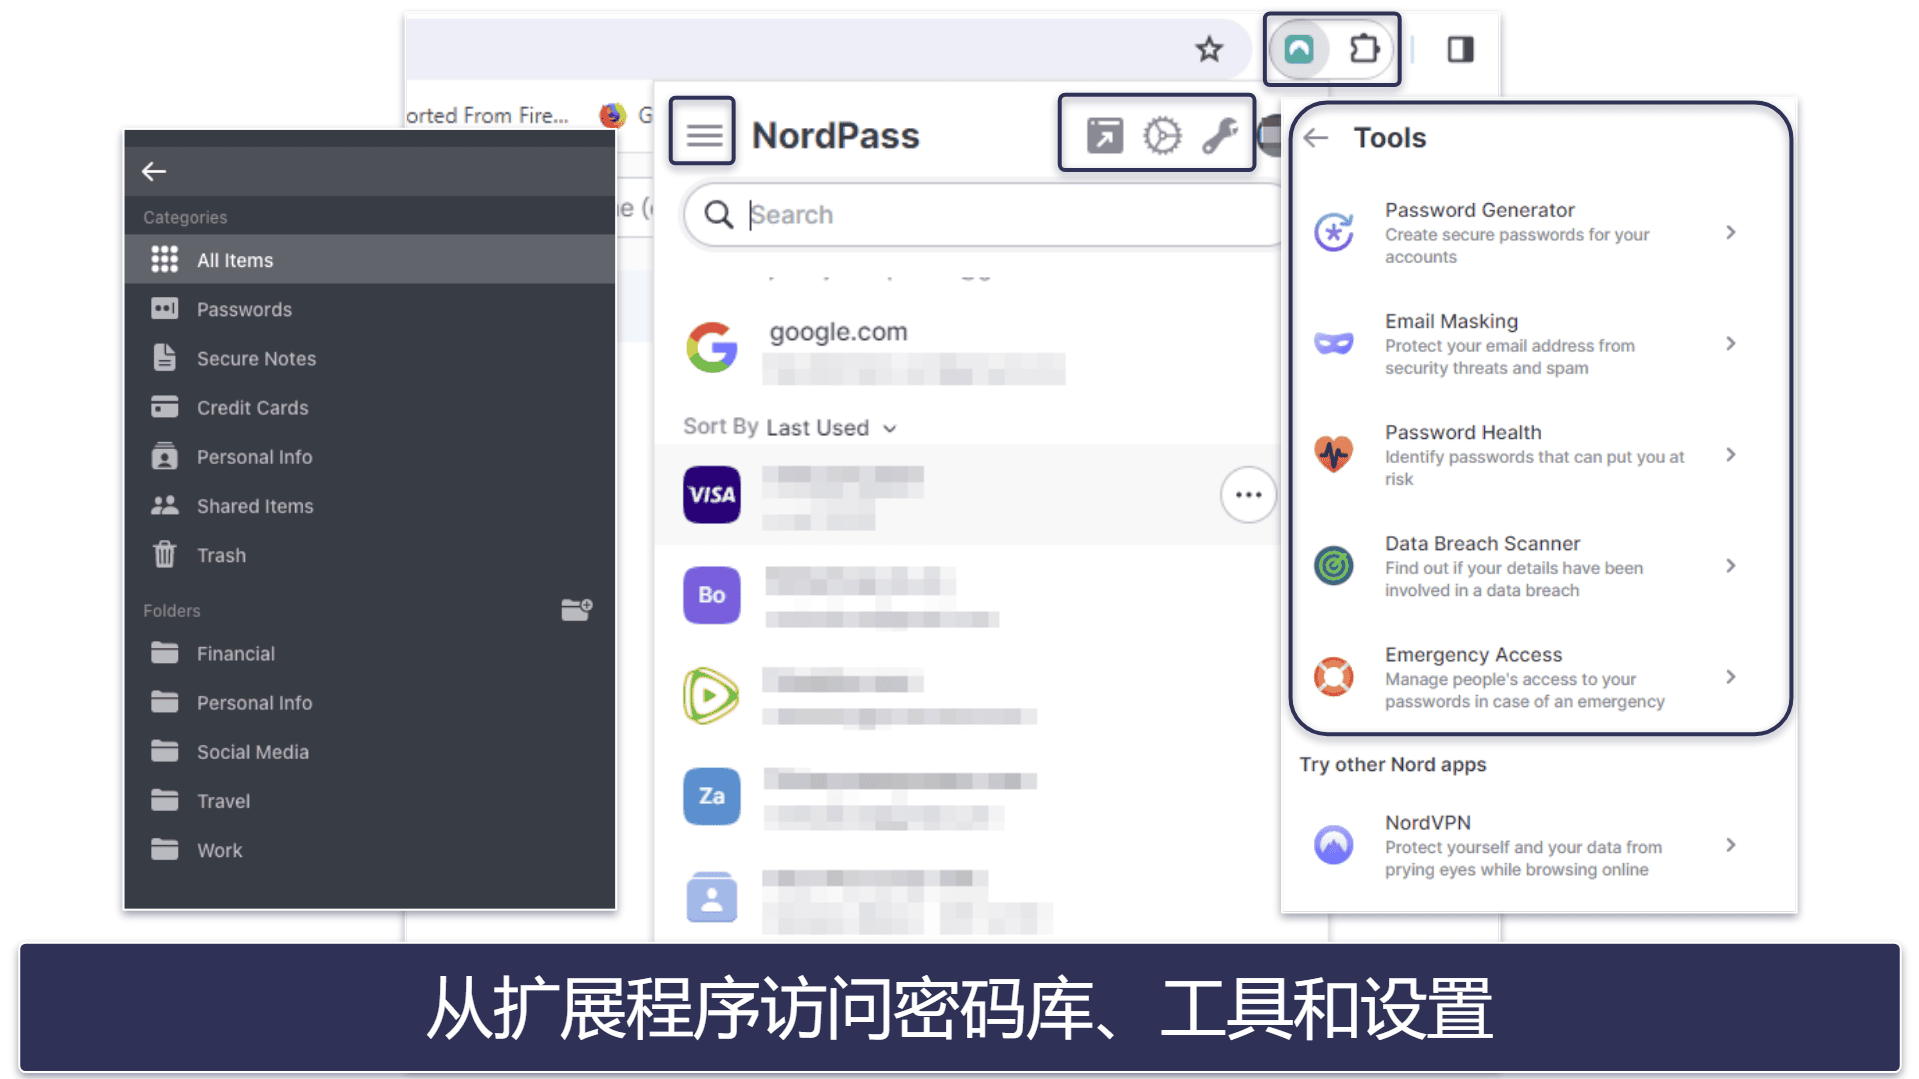Click the NordVPN logo icon
This screenshot has width=1919, height=1079.
point(1334,845)
